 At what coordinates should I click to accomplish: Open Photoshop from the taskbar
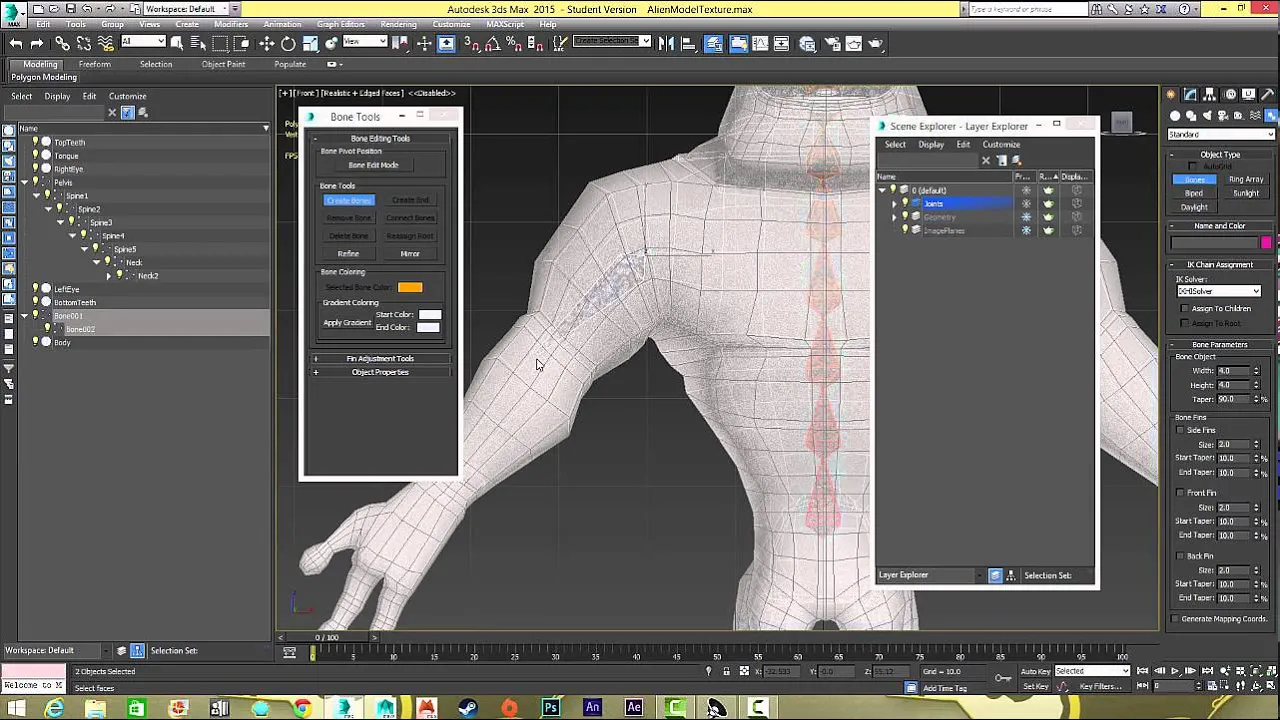click(x=550, y=708)
